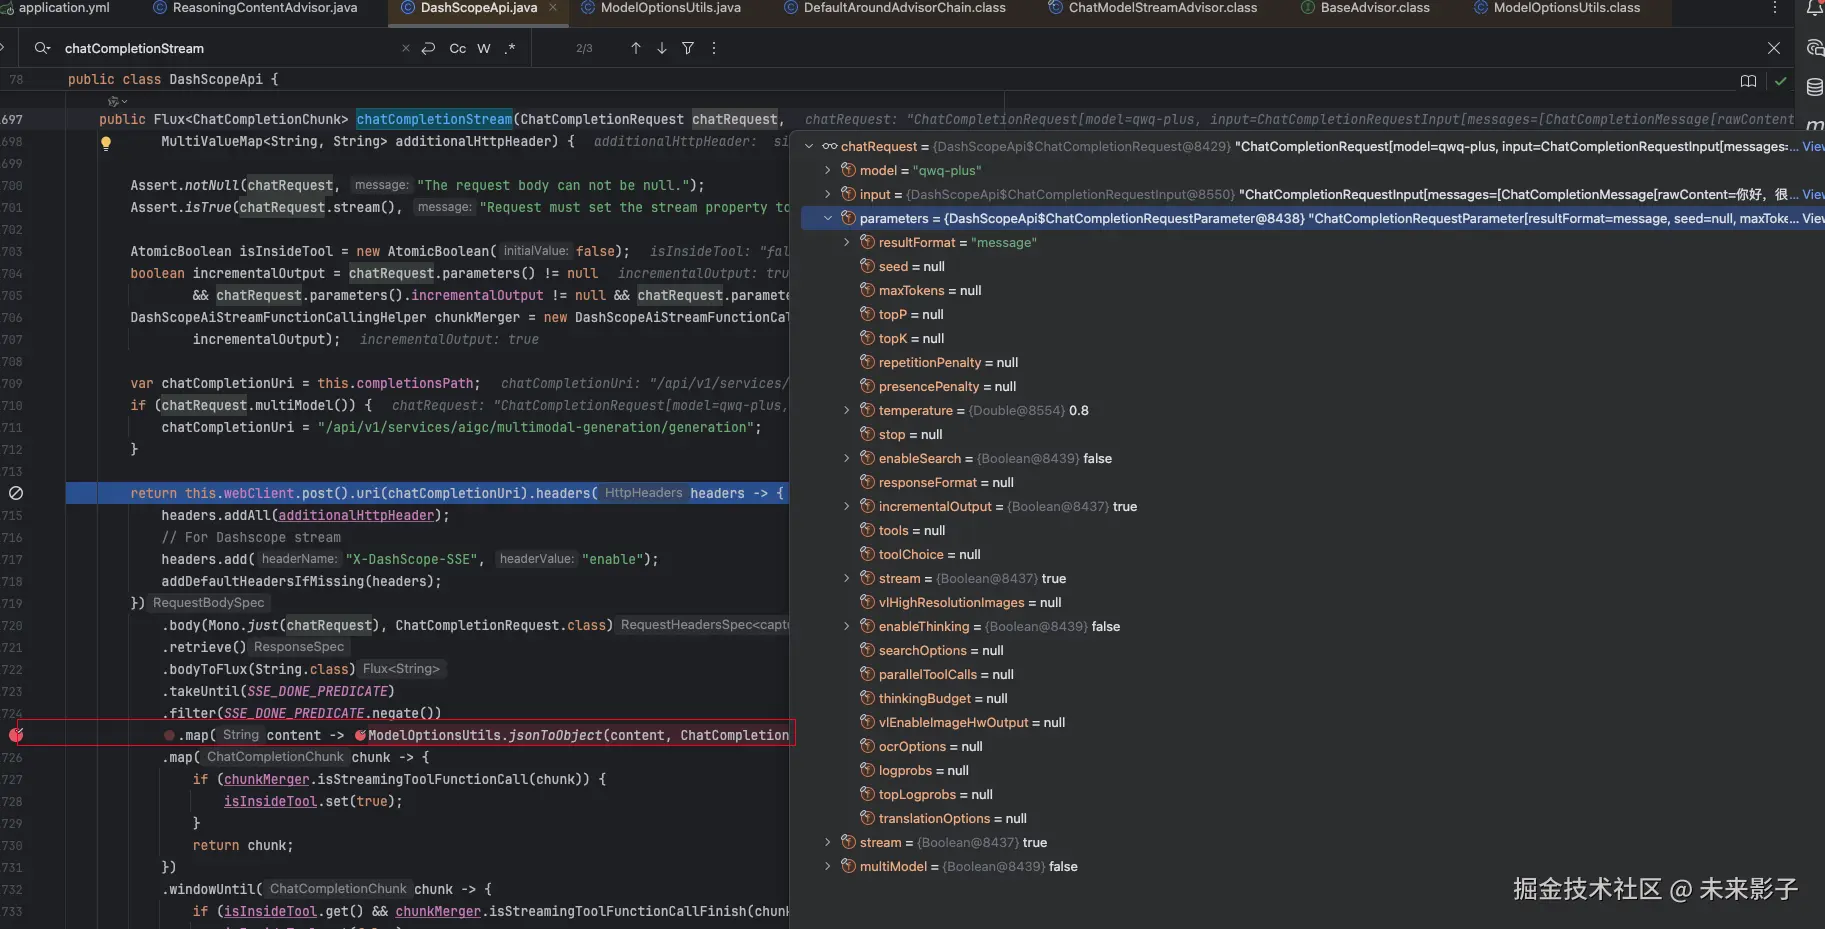Jump to previous search occurrence arrow
Viewport: 1825px width, 929px height.
point(635,48)
